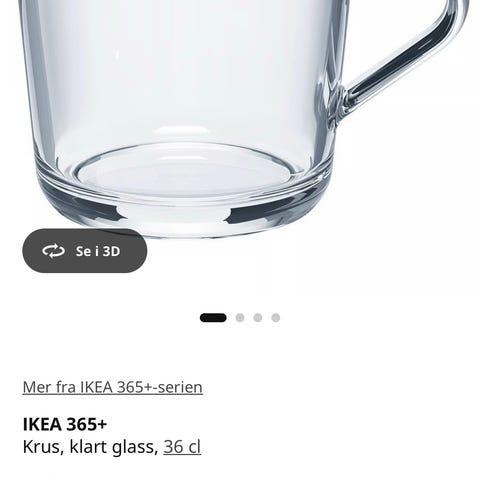
Task: Click the 36 cl size link
Action: [x=182, y=447]
